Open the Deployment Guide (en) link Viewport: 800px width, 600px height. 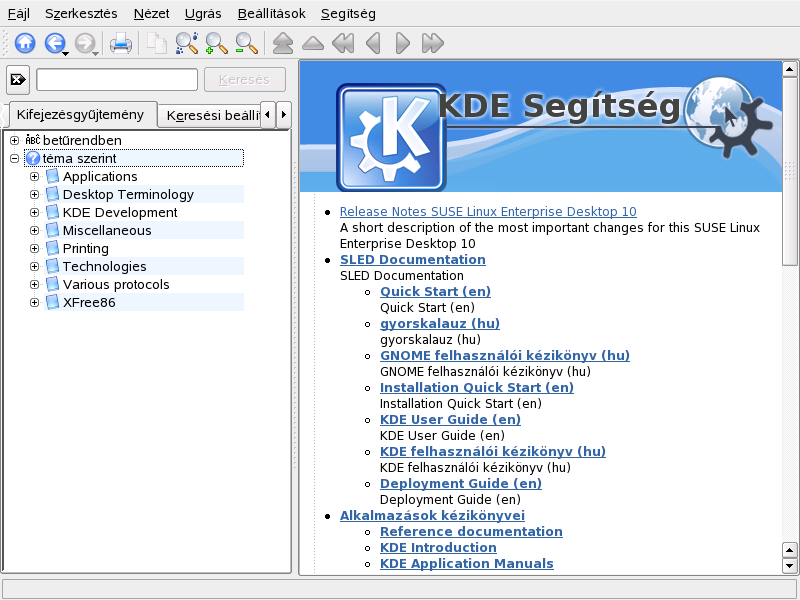[x=461, y=484]
